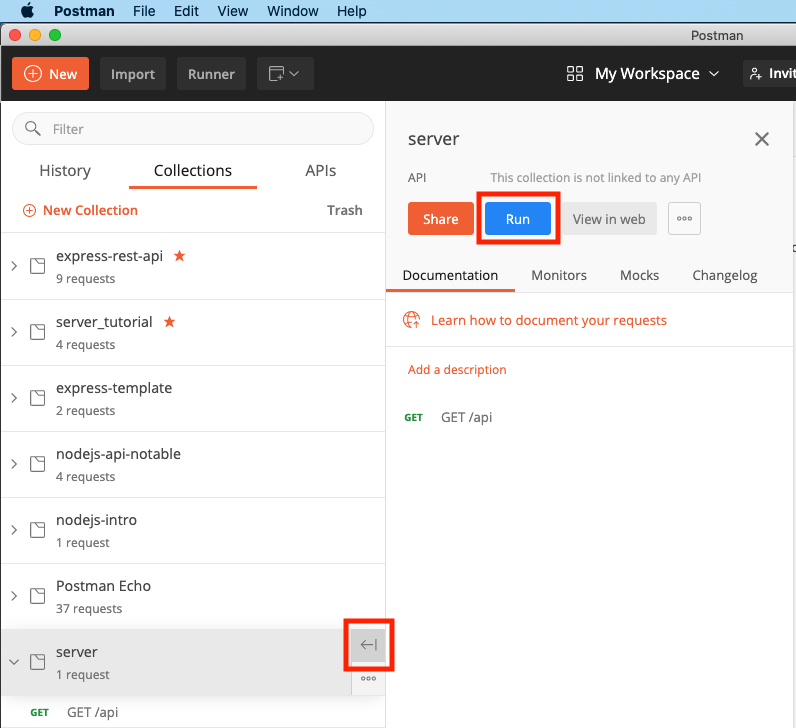Open the server collection options dots
This screenshot has height=728, width=796.
[x=369, y=678]
